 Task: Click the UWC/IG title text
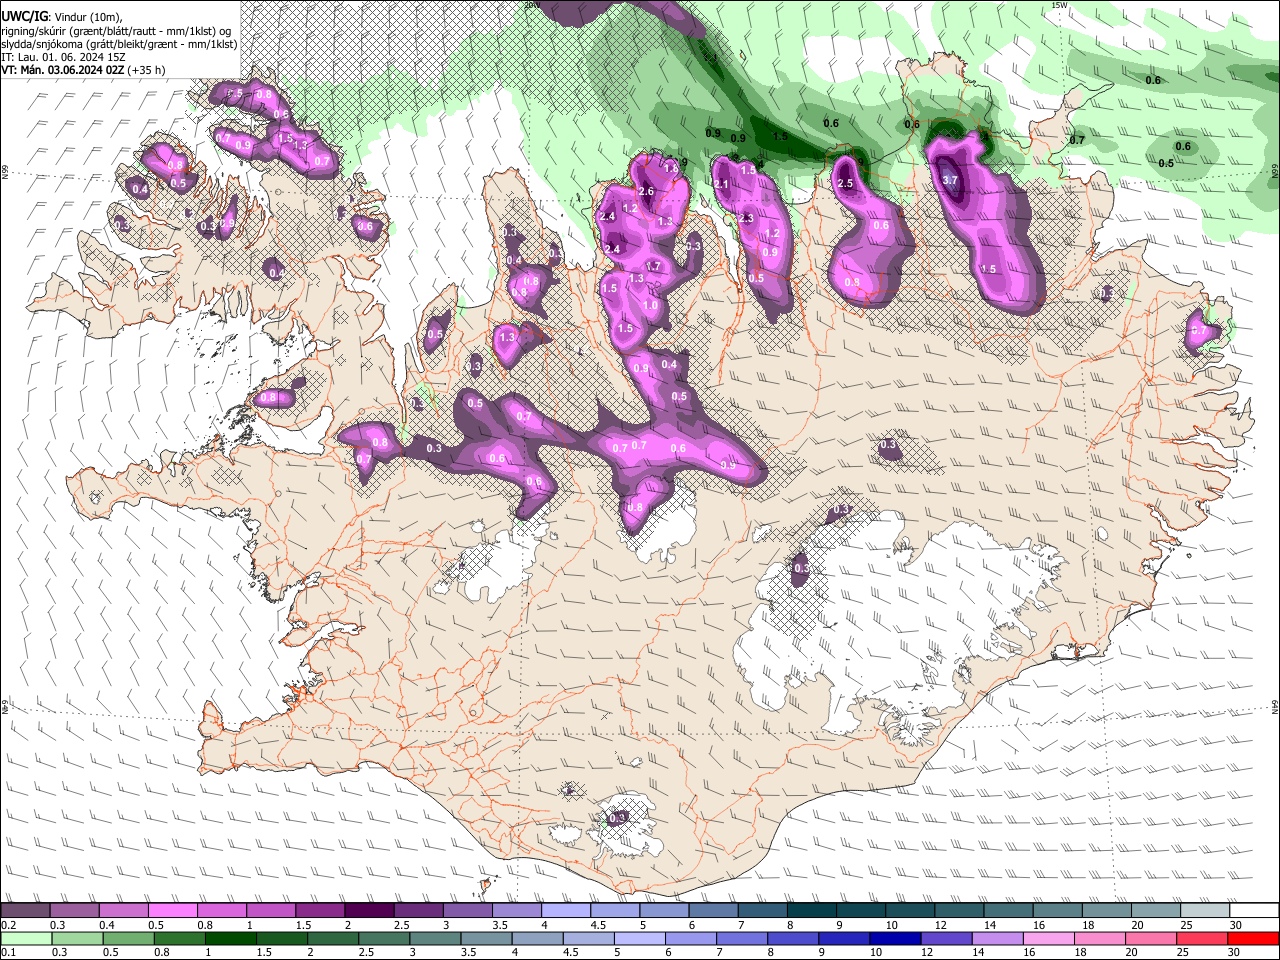(25, 17)
